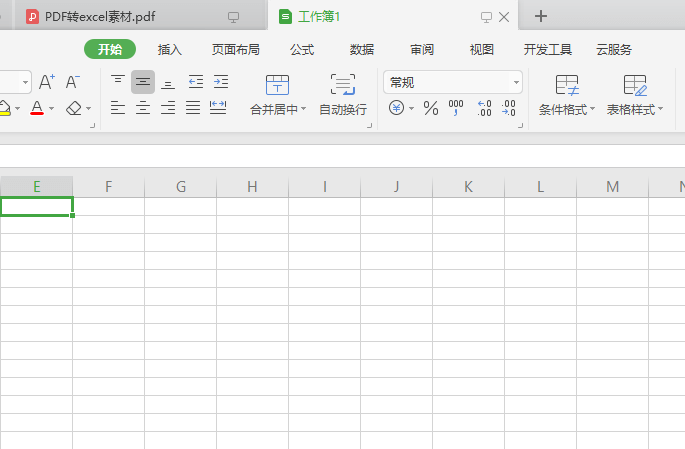
Task: Open 表格样式 table styles
Action: coord(635,95)
